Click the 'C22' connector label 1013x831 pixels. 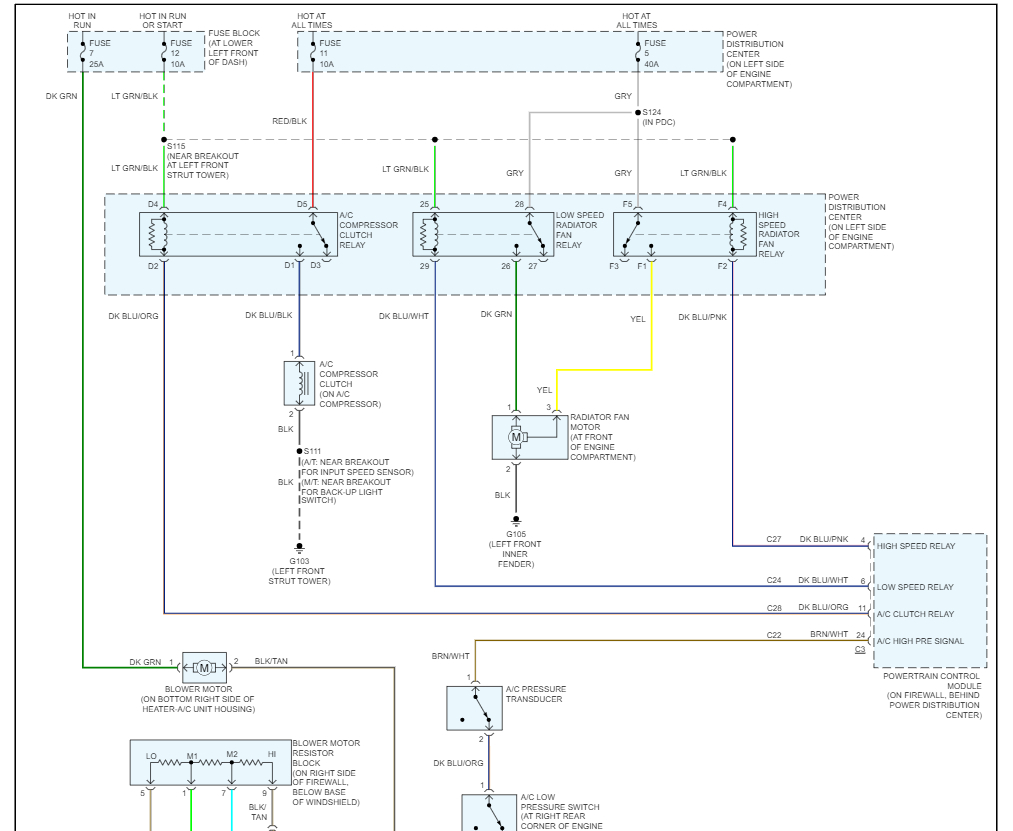(x=774, y=635)
